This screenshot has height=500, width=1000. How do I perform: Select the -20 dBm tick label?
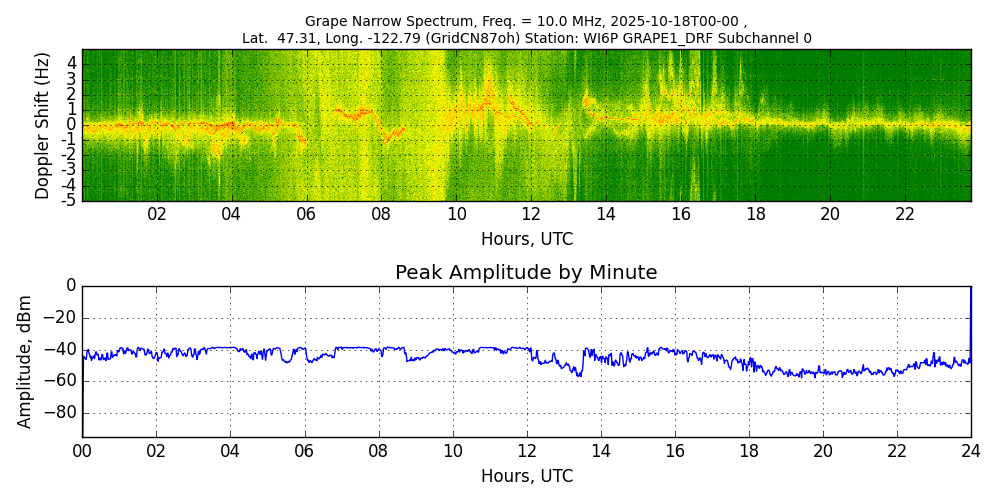(x=62, y=318)
